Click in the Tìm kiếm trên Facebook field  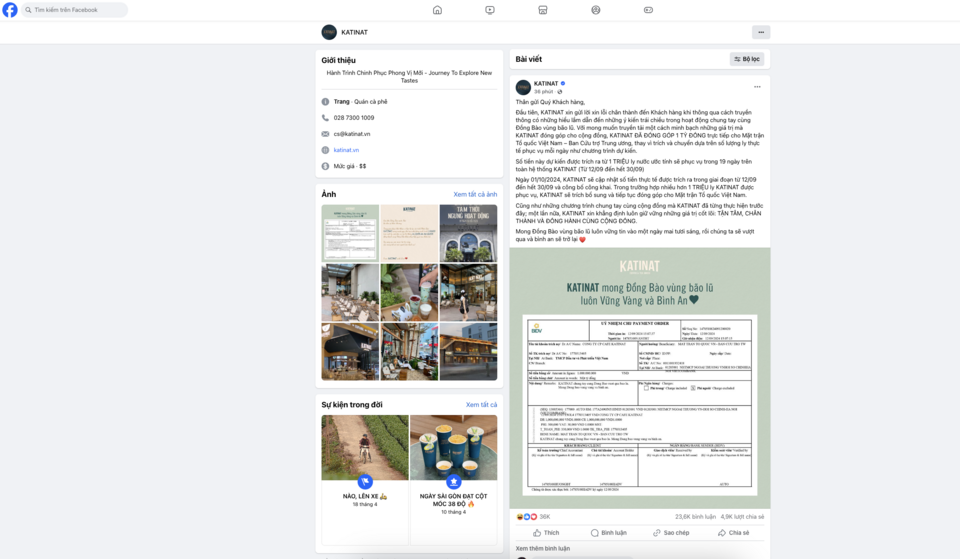[75, 10]
